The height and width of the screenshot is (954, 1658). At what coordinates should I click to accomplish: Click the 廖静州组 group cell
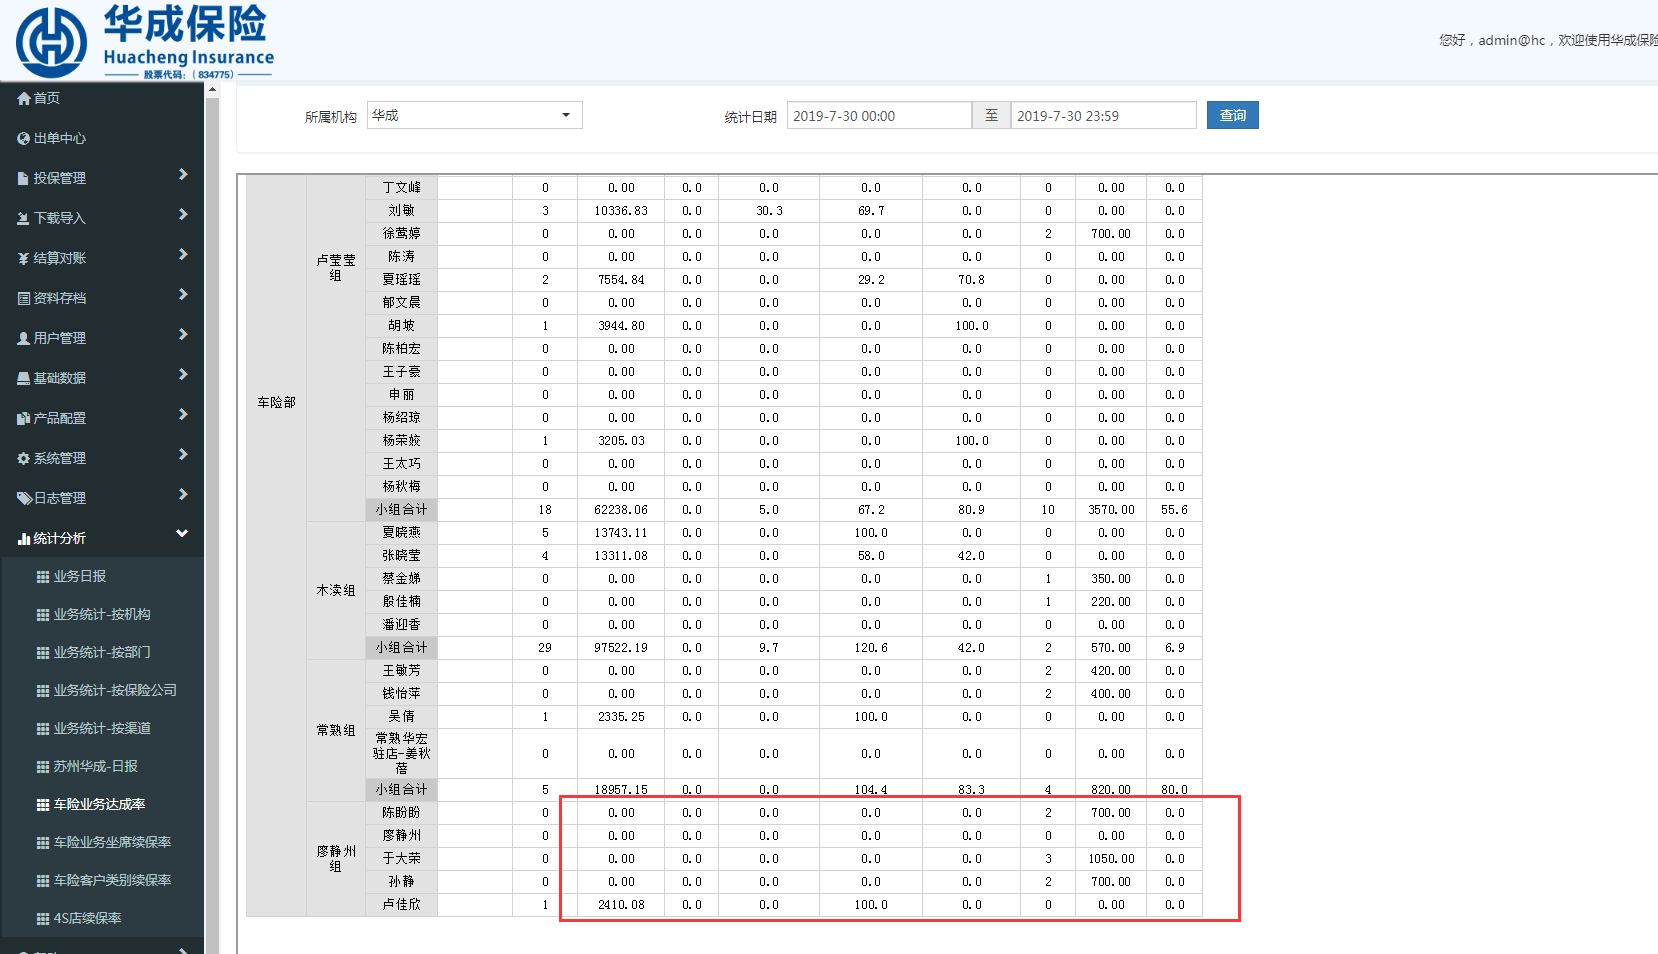[x=336, y=859]
